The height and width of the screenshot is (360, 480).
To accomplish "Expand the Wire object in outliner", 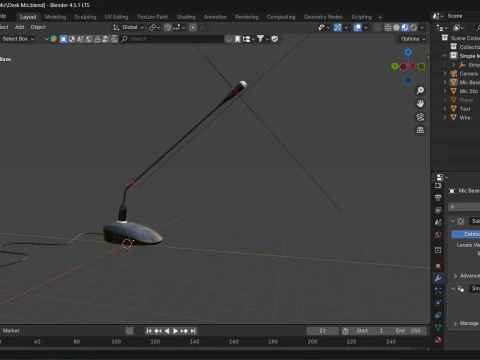I will coord(445,117).
